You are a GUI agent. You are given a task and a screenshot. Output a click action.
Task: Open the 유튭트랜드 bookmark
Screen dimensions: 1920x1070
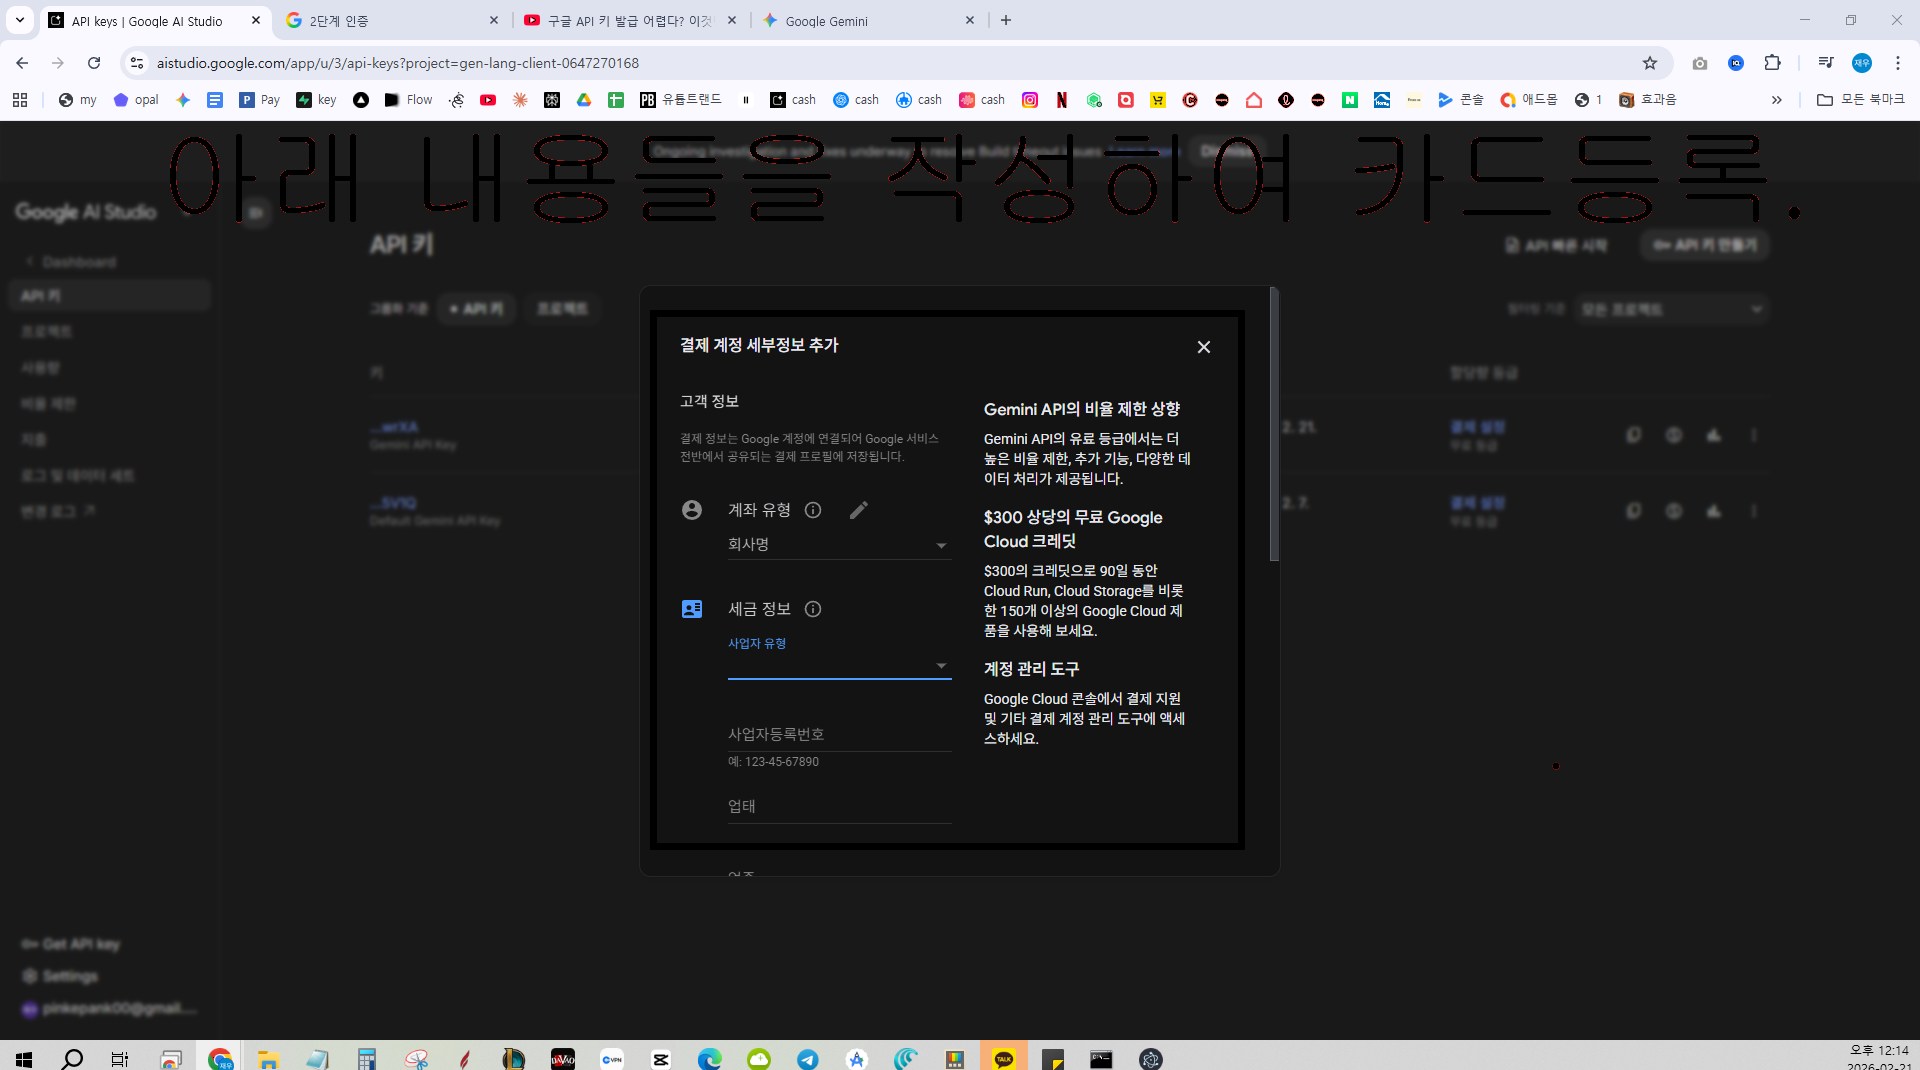click(681, 100)
